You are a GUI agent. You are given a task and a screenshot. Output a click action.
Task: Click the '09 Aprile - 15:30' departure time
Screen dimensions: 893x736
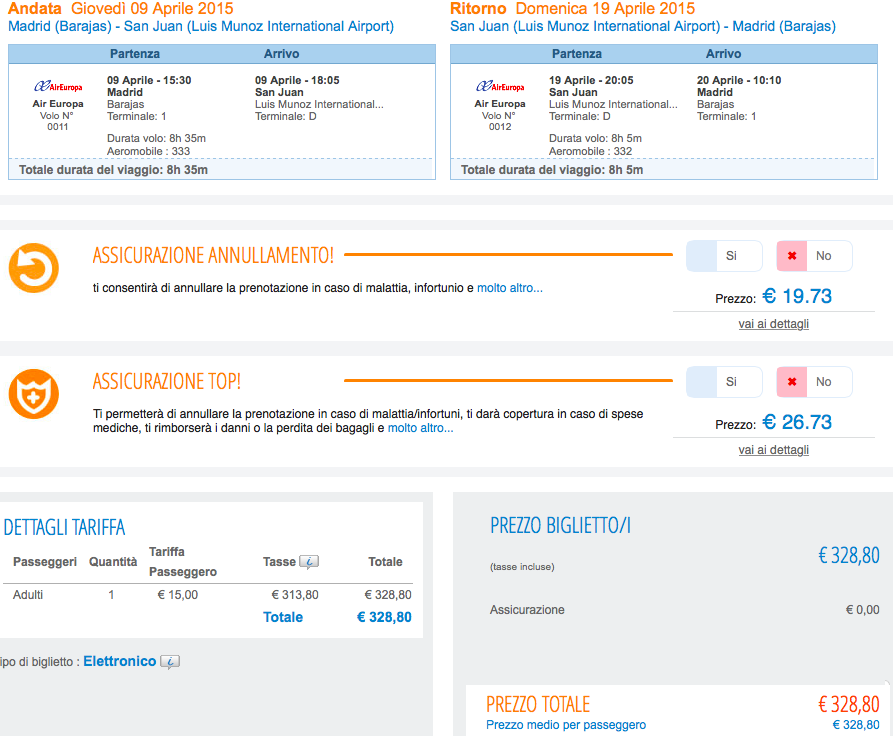149,80
